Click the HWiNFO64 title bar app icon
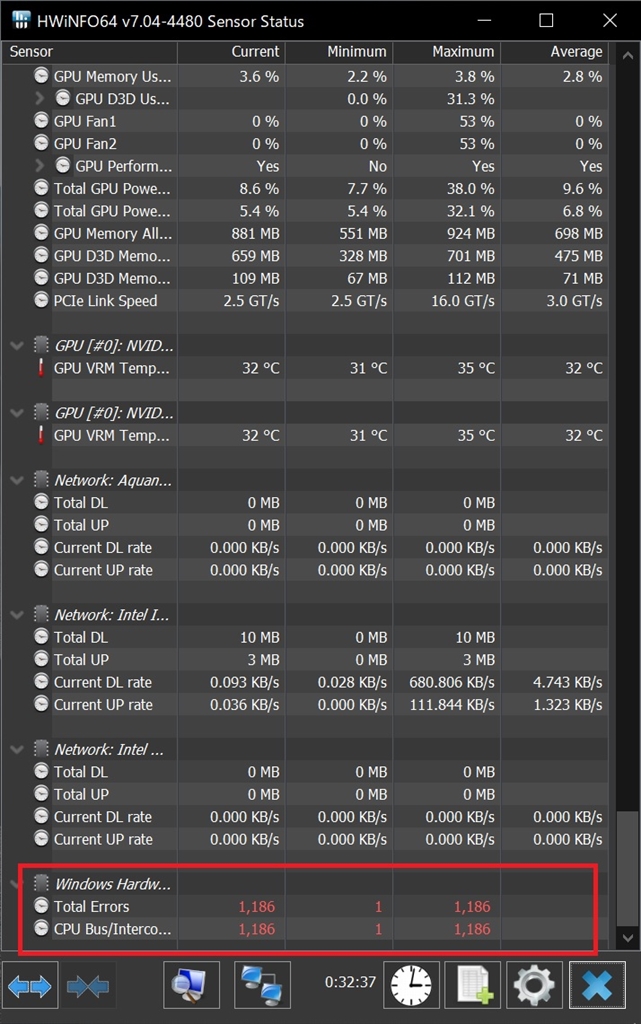The image size is (641, 1024). tap(23, 21)
